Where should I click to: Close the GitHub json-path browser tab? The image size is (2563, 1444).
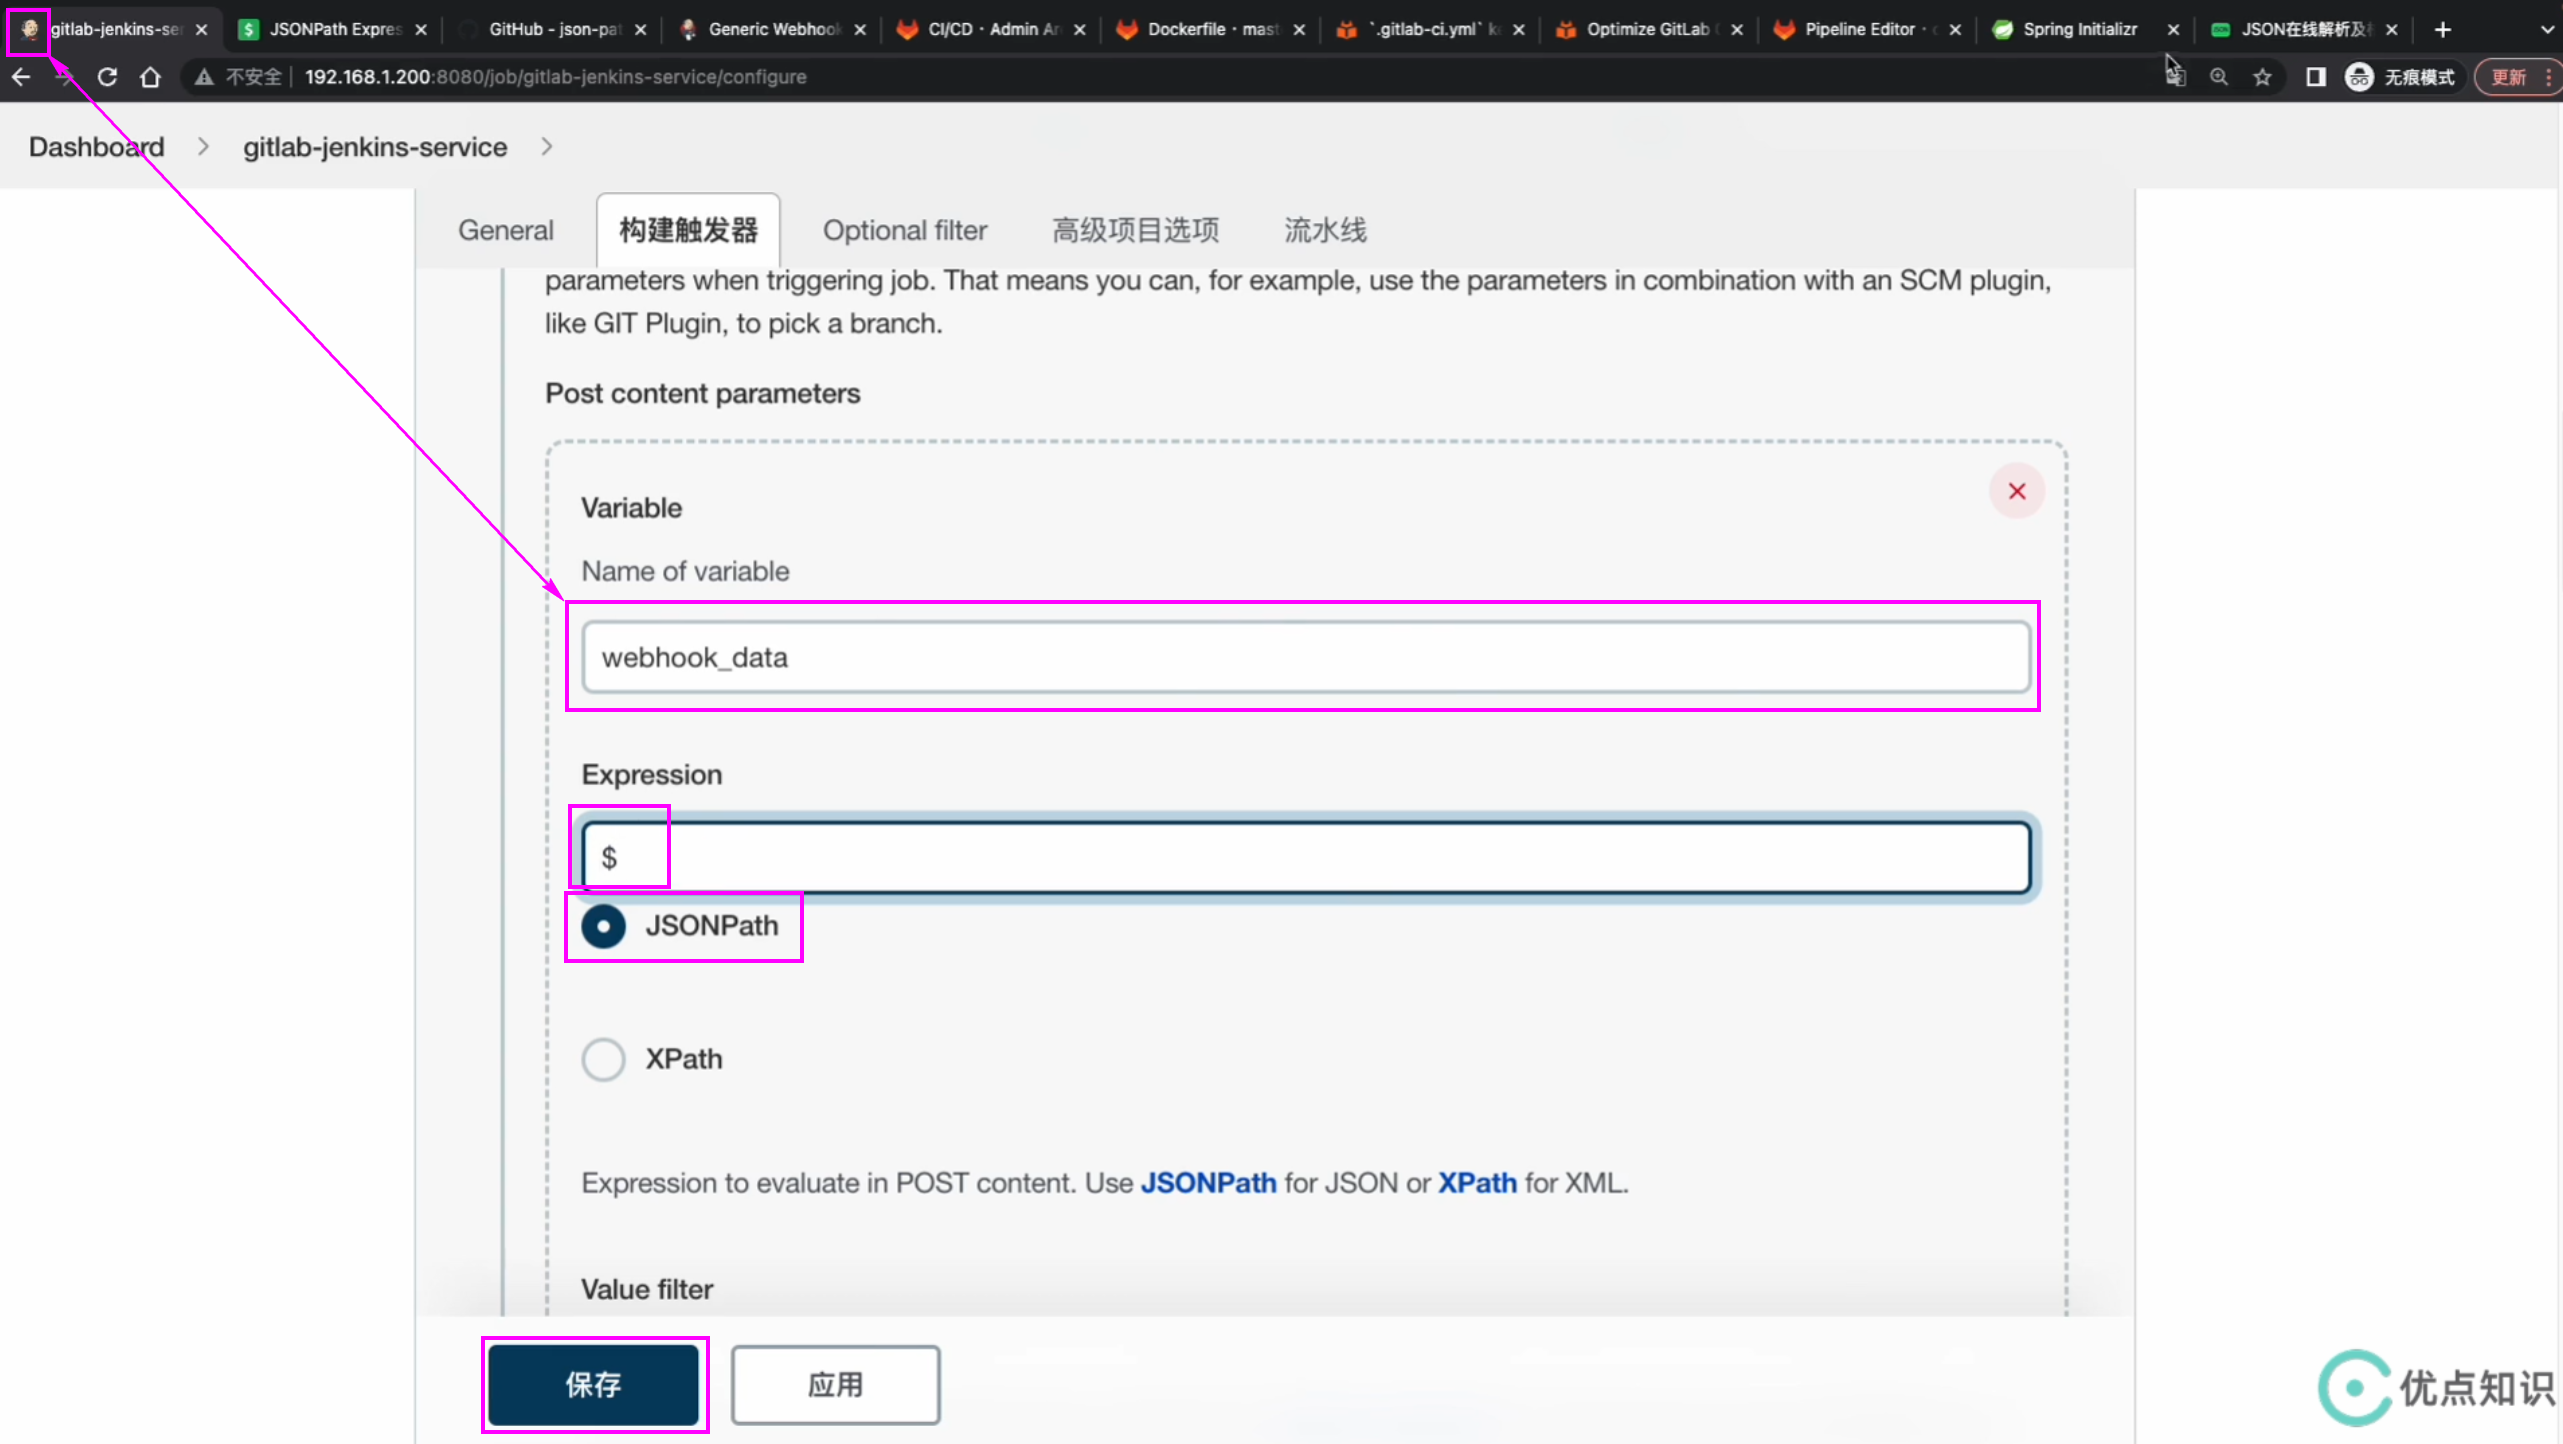[641, 29]
